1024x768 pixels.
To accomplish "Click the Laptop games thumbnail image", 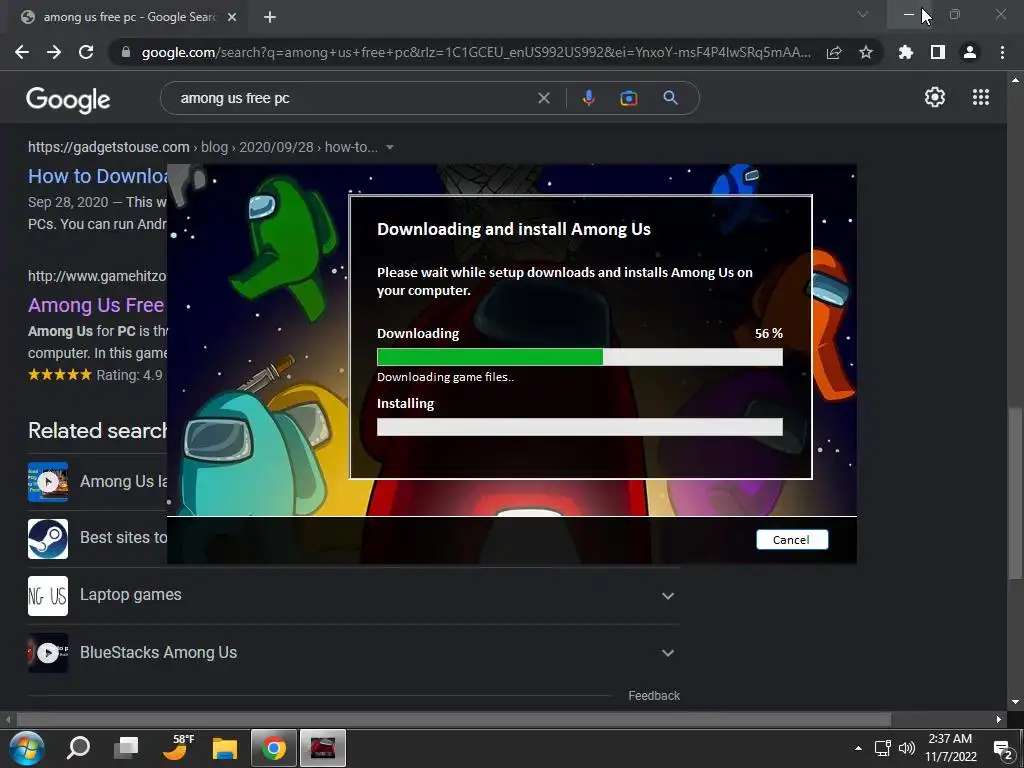I will click(x=48, y=596).
